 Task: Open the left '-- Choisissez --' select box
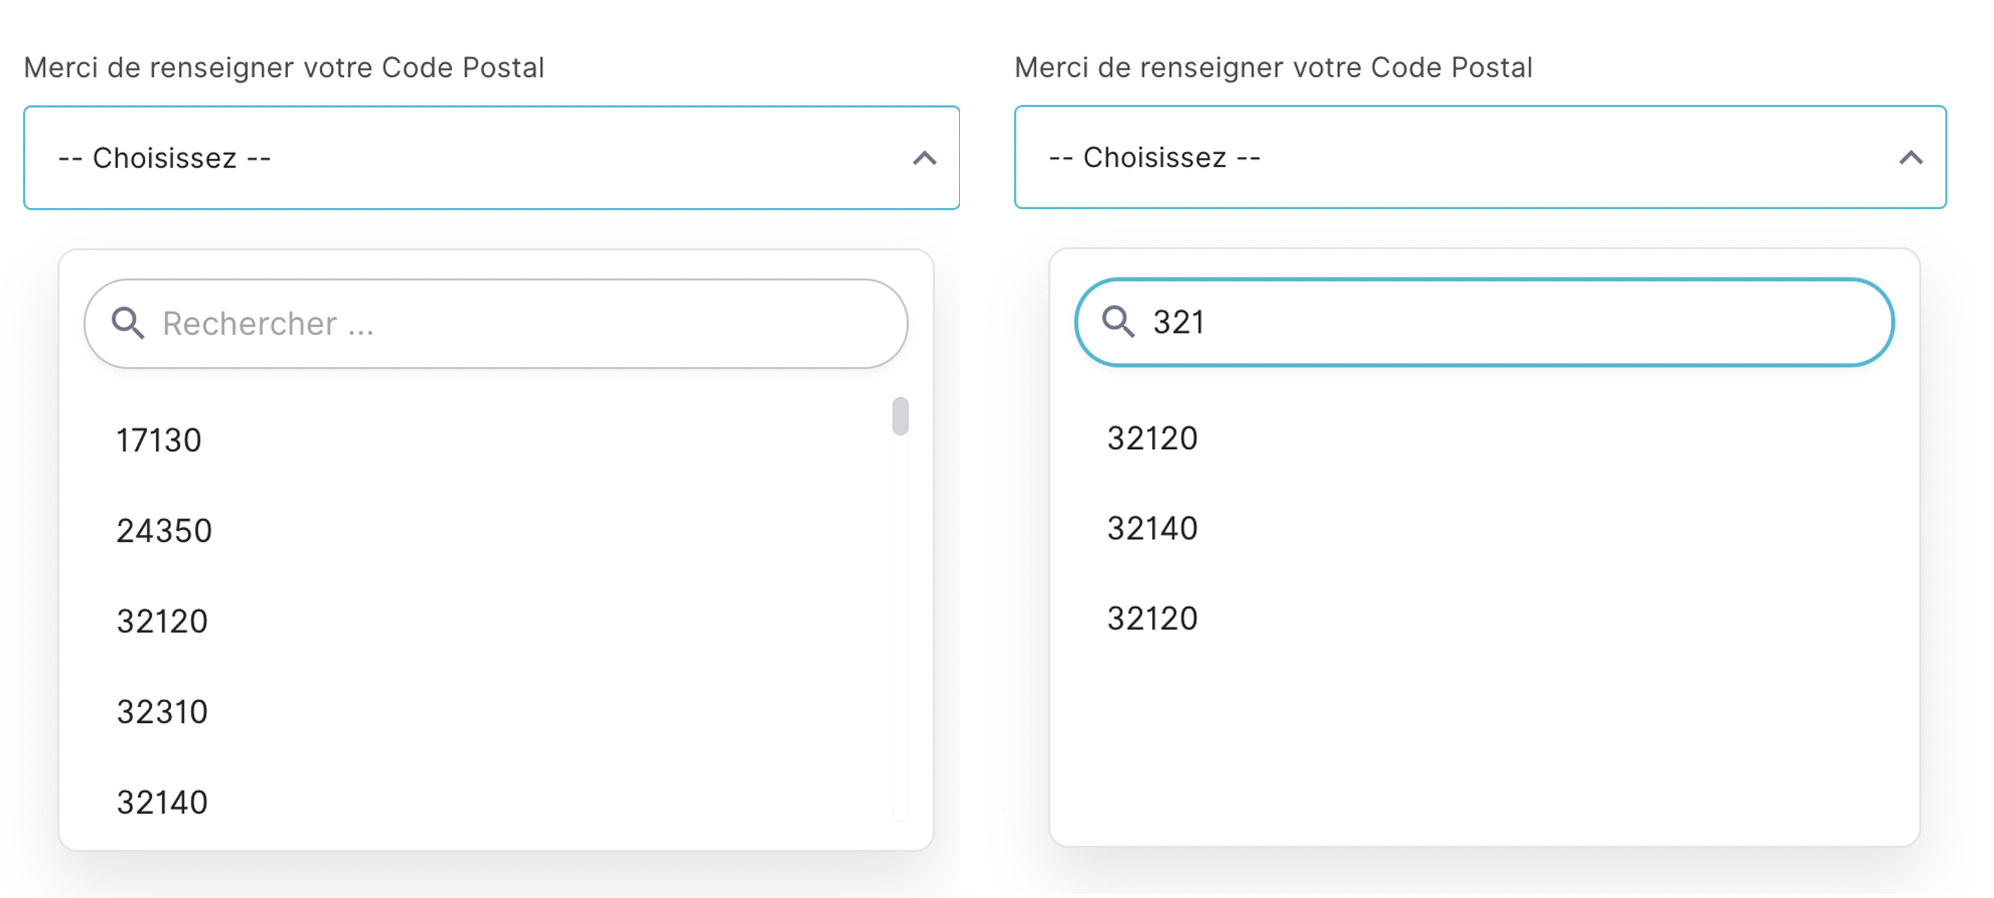click(492, 158)
